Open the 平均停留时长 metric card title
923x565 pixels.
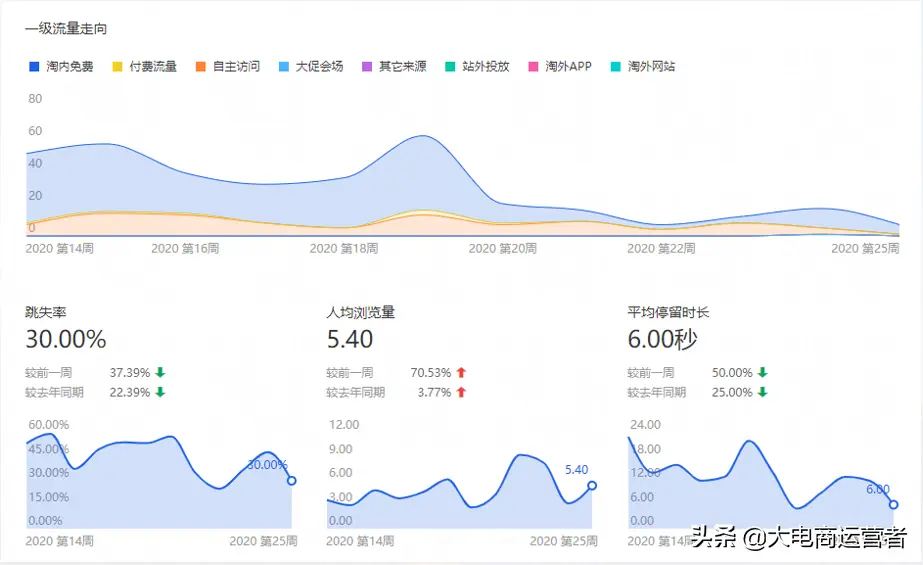pyautogui.click(x=669, y=312)
